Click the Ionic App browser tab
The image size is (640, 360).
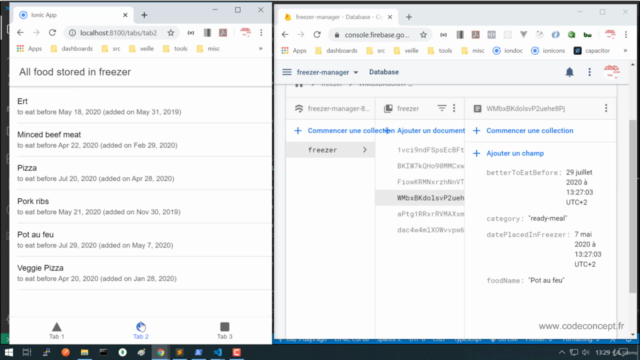[x=73, y=15]
